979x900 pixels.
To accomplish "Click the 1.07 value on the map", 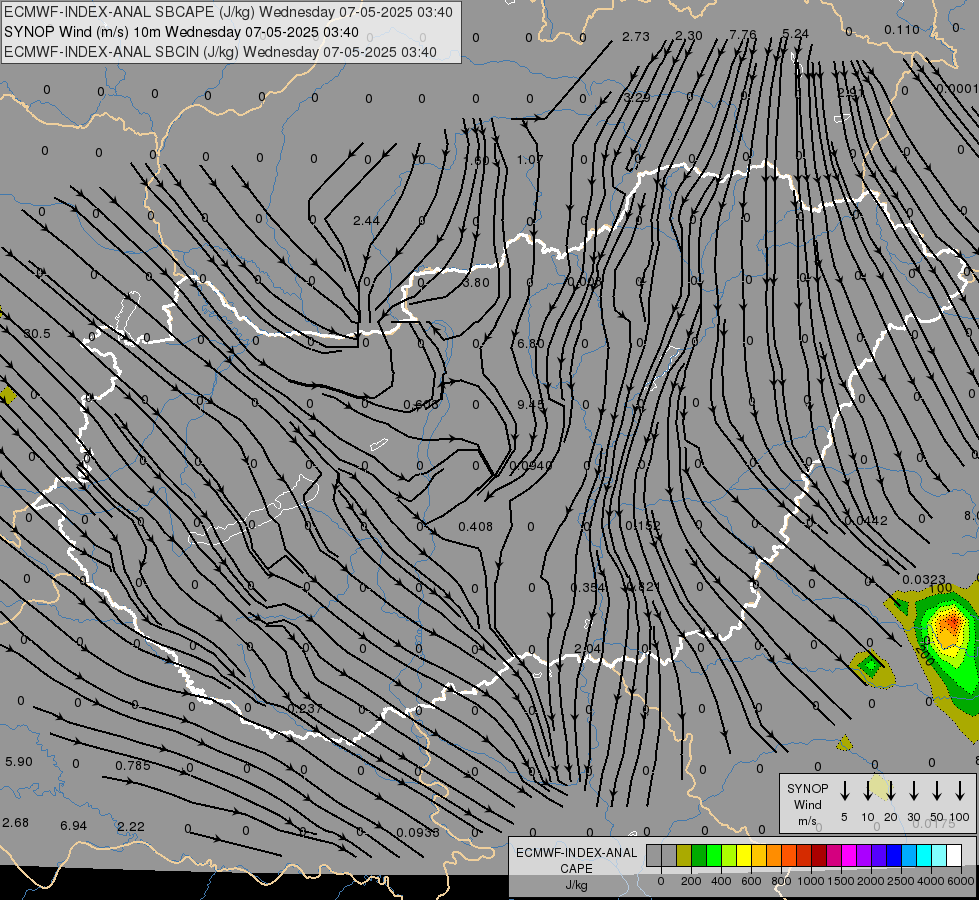I will tap(530, 160).
